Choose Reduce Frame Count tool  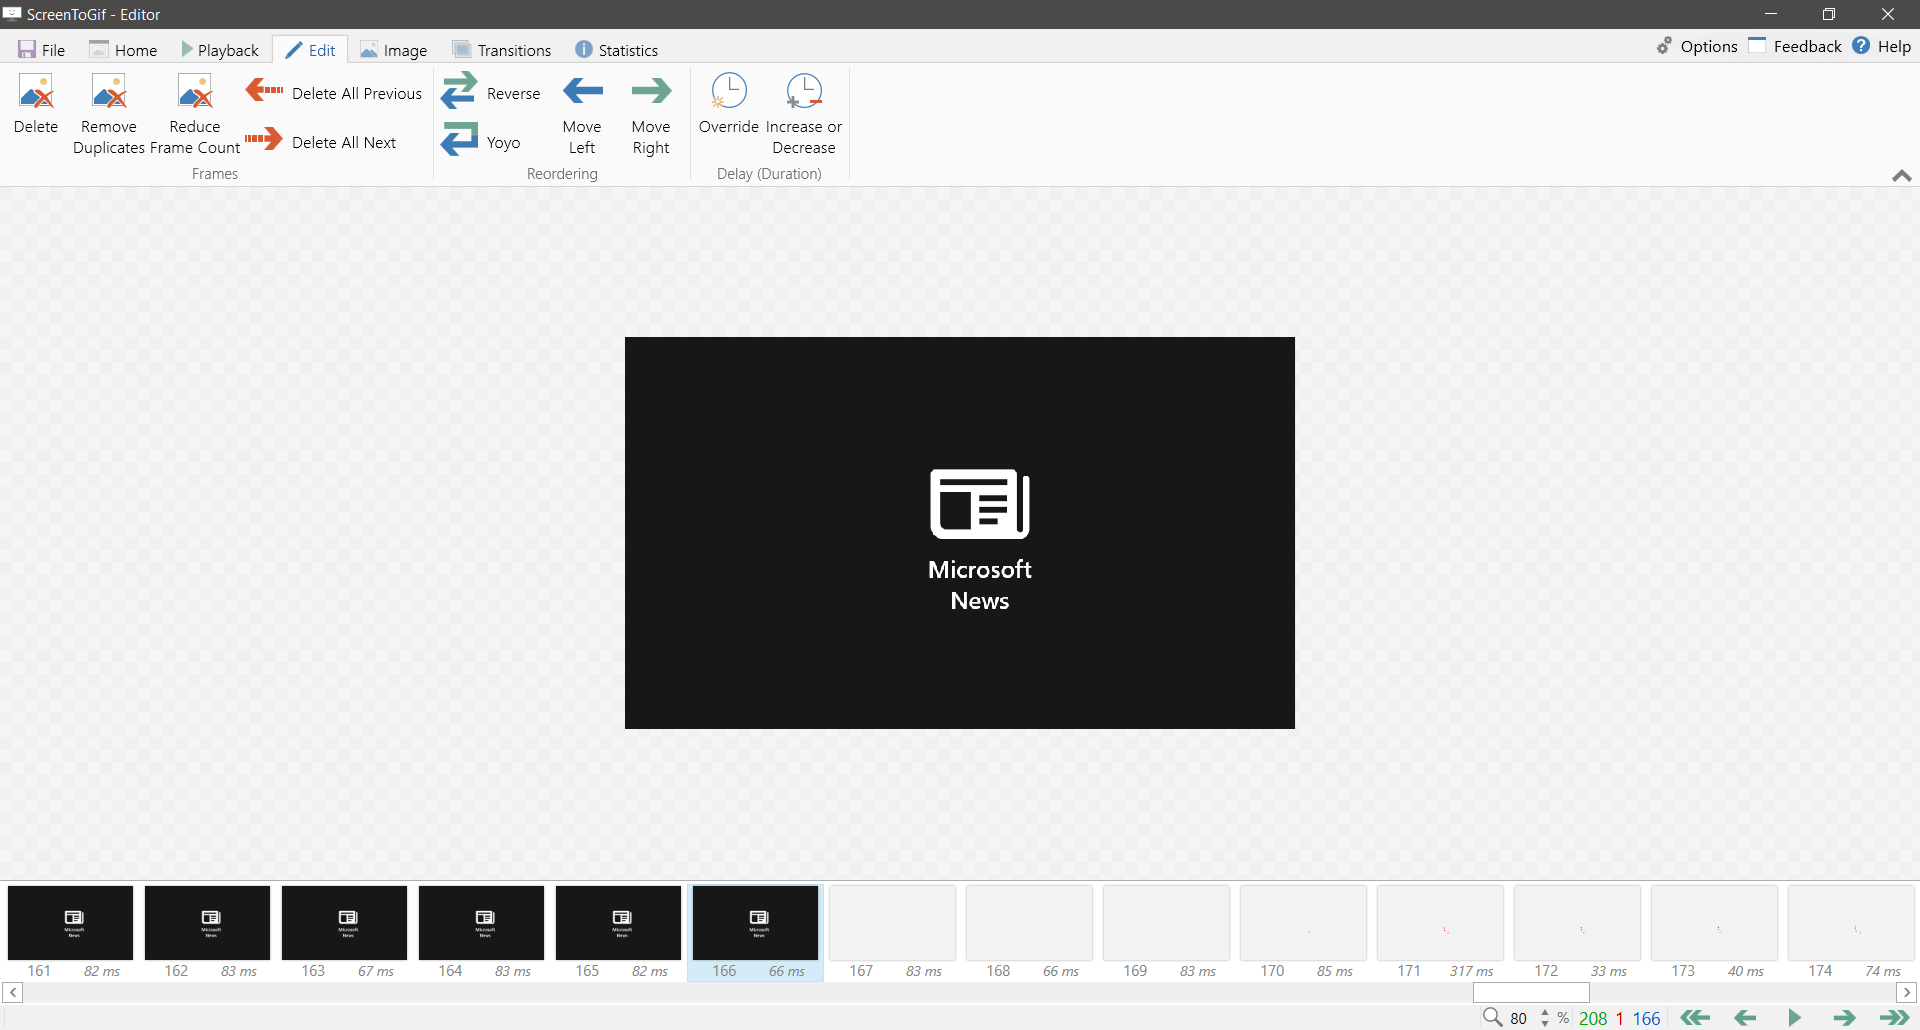point(195,114)
